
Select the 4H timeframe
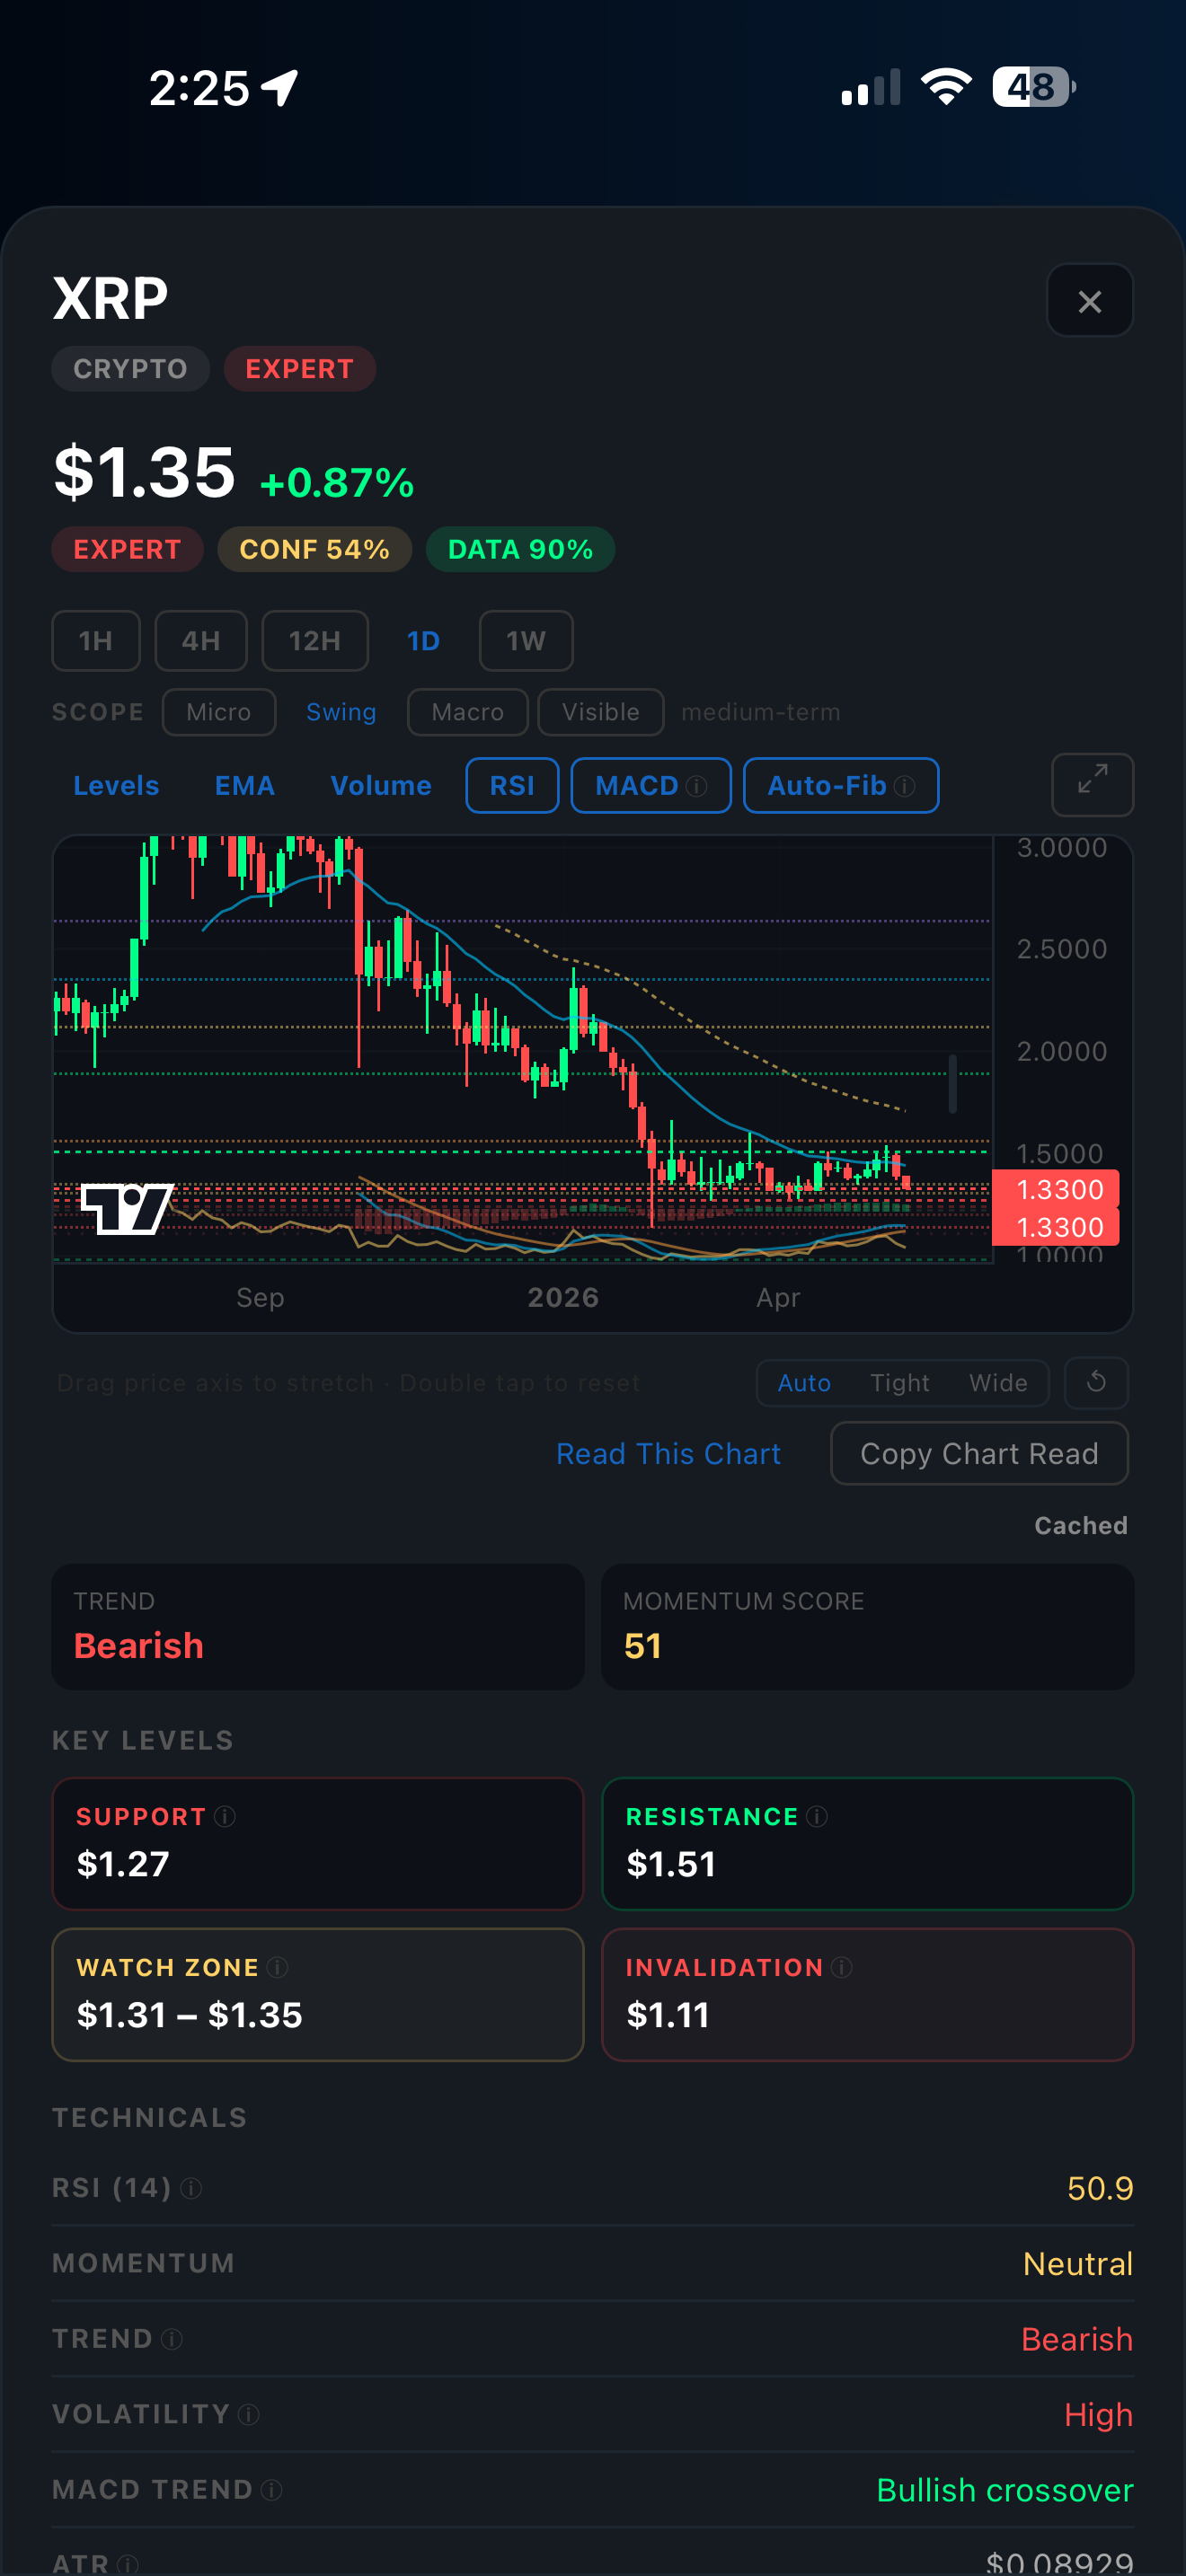(201, 641)
